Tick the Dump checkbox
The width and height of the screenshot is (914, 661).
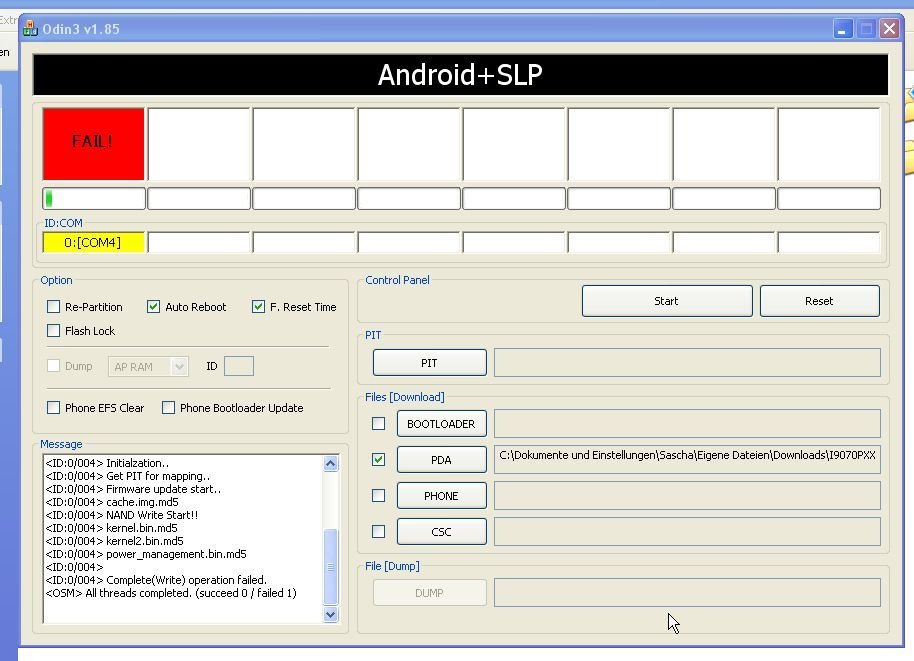(54, 366)
